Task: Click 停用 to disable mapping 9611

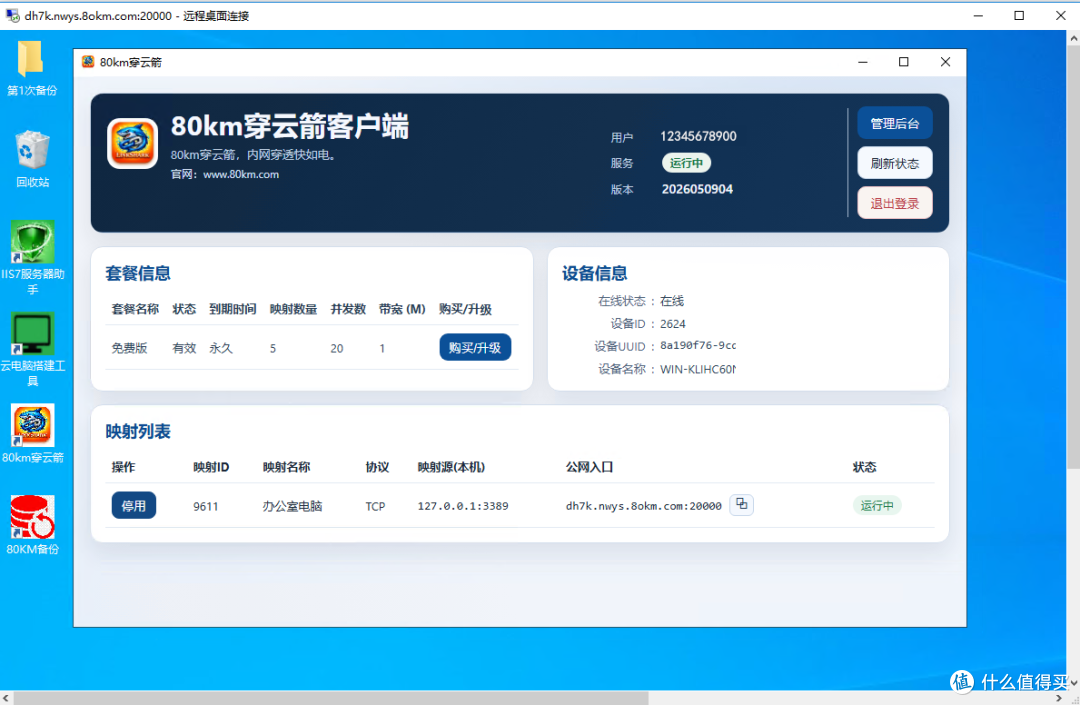Action: point(134,506)
